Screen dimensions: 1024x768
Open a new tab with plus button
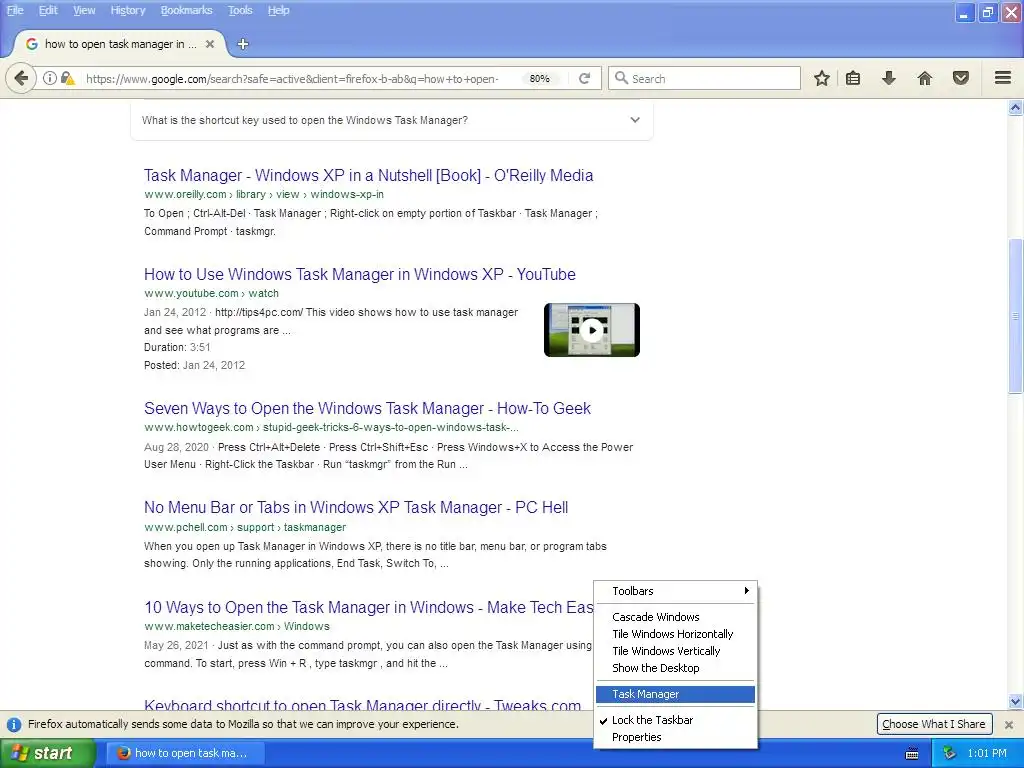pyautogui.click(x=243, y=44)
